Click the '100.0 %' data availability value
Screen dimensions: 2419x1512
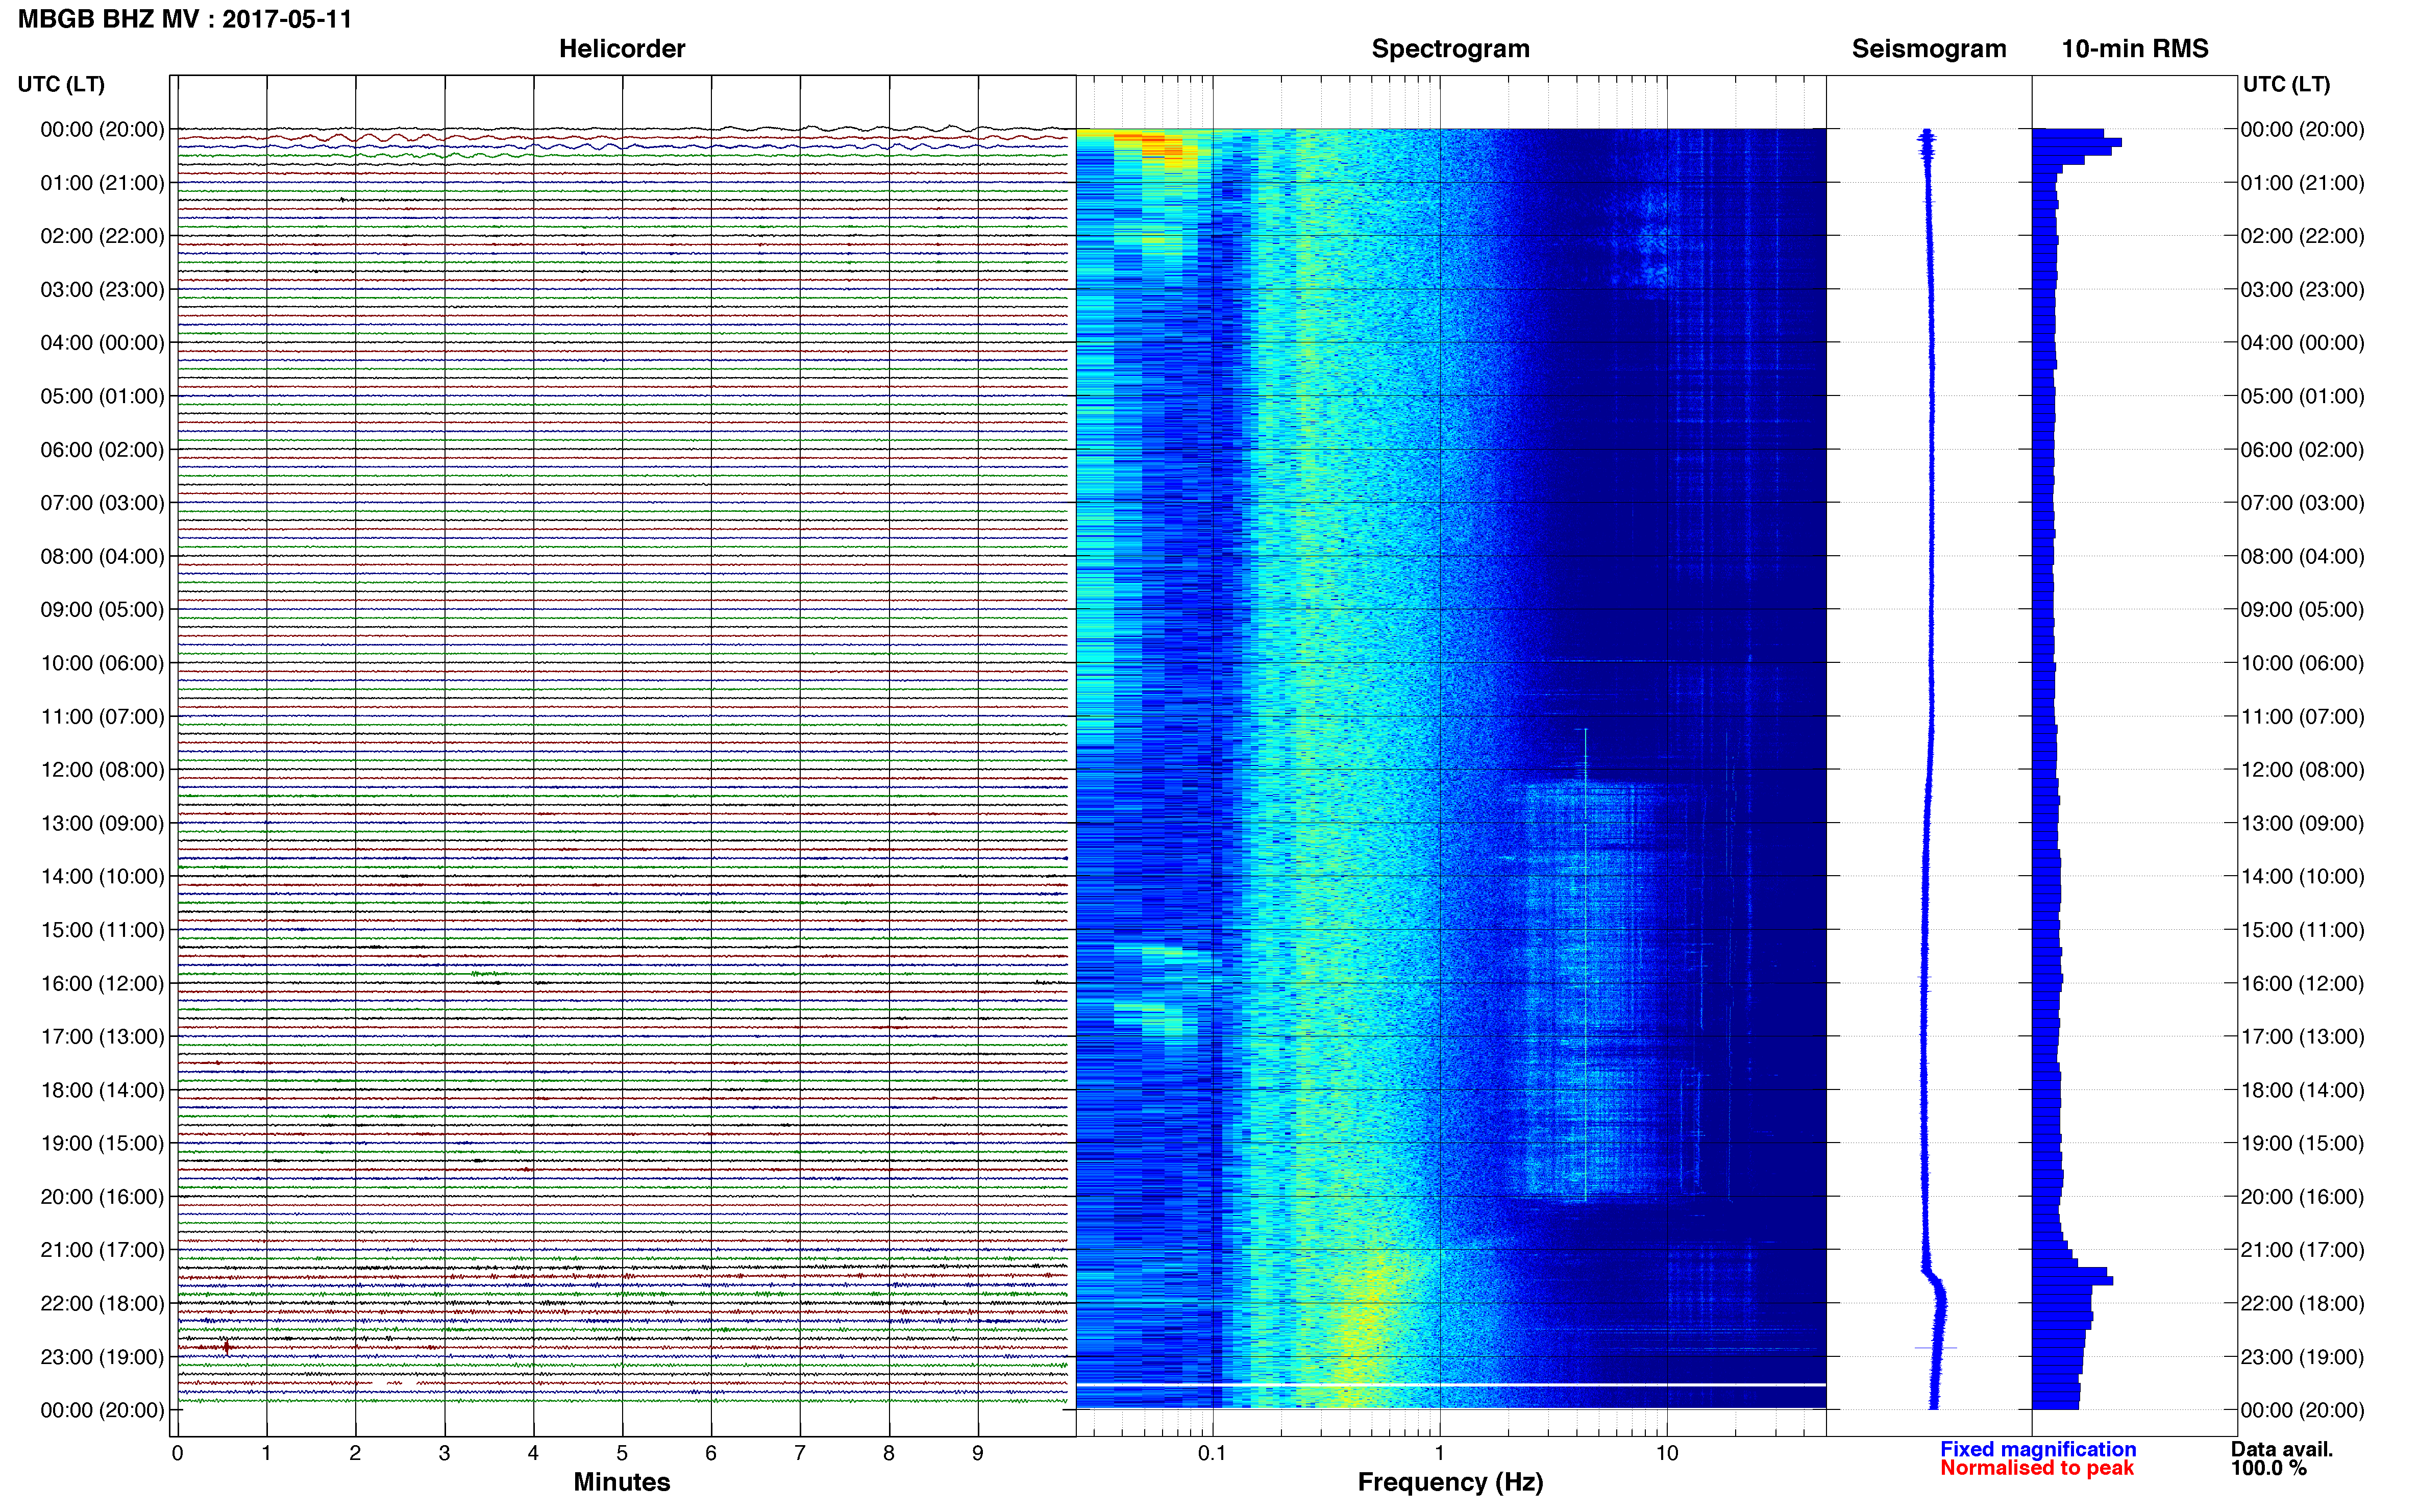2268,1468
